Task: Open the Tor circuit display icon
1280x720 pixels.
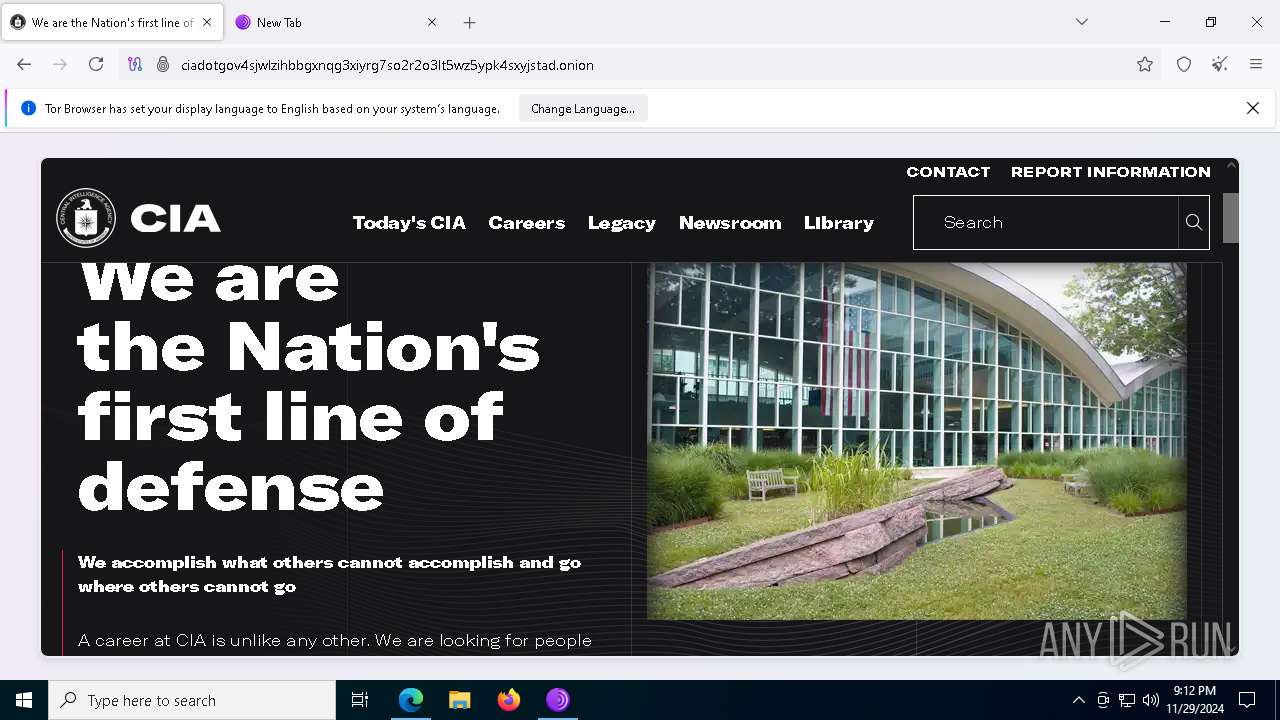Action: [x=135, y=64]
